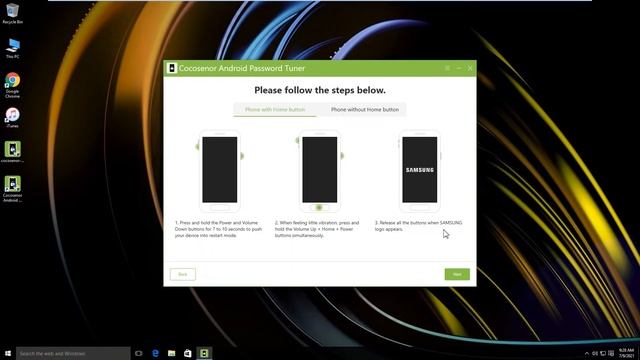640x360 pixels.
Task: Click the Back button
Action: coord(182,274)
